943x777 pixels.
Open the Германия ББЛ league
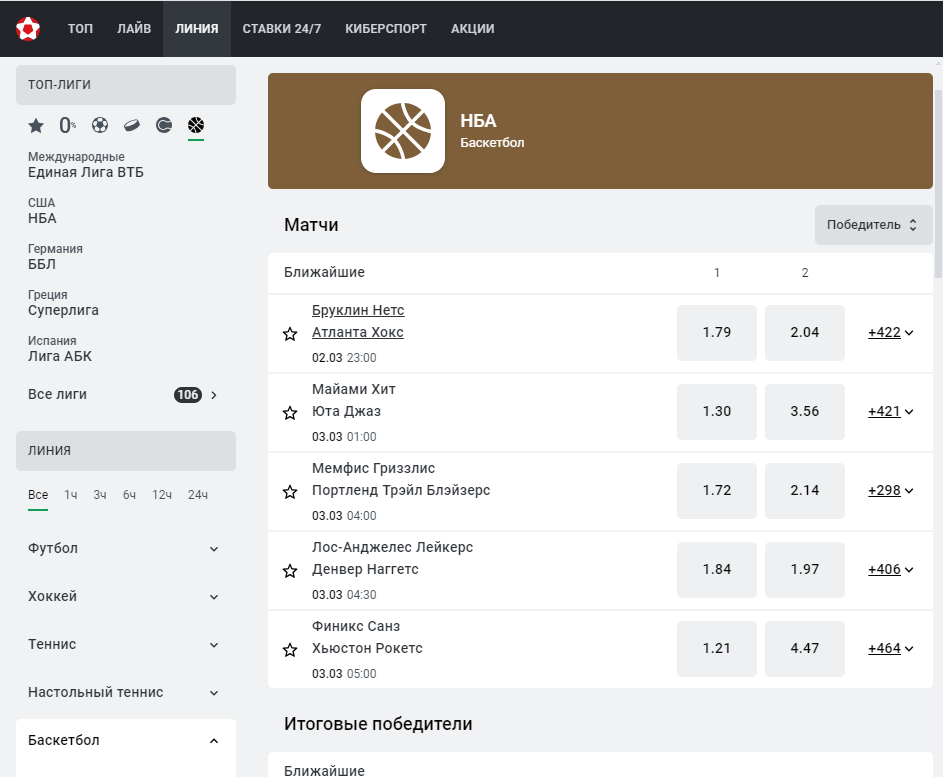(55, 257)
